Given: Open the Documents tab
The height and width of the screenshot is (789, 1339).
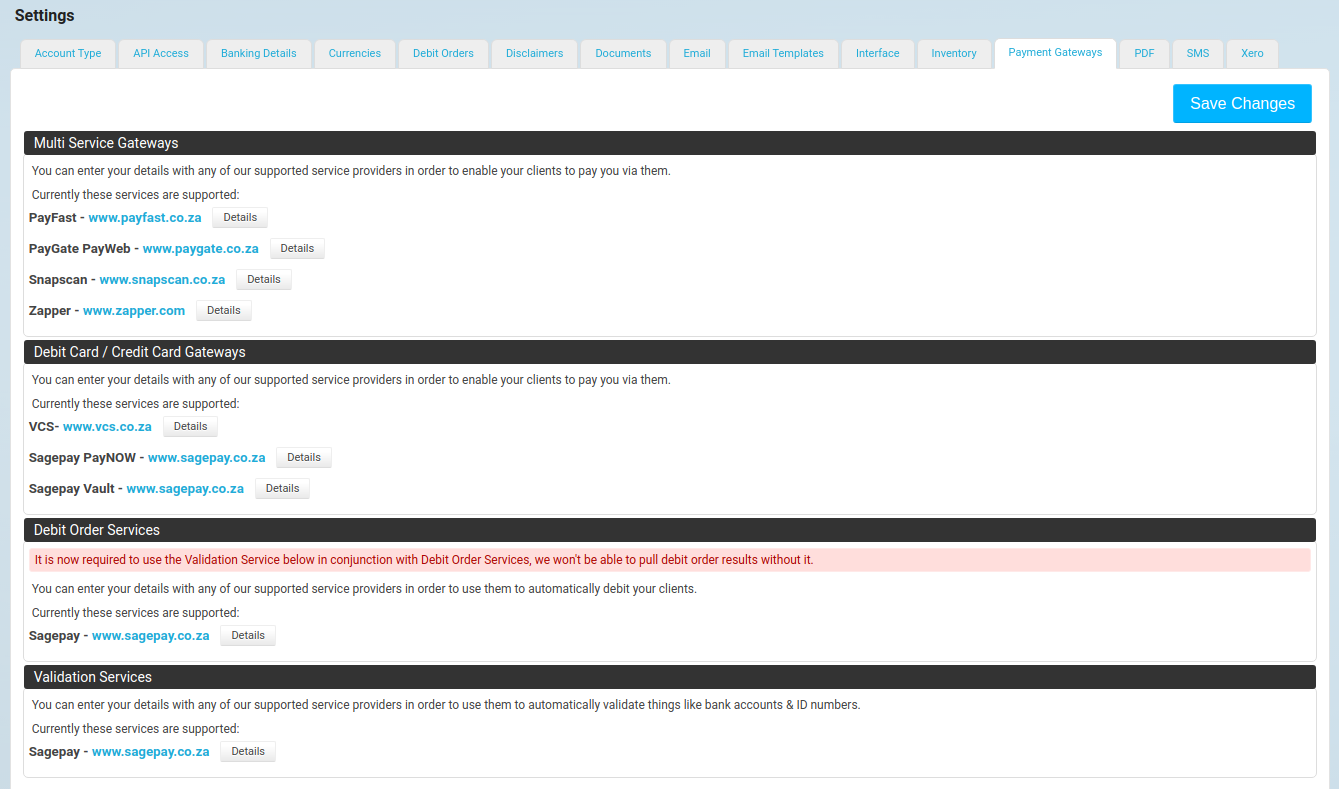Looking at the screenshot, I should [623, 53].
